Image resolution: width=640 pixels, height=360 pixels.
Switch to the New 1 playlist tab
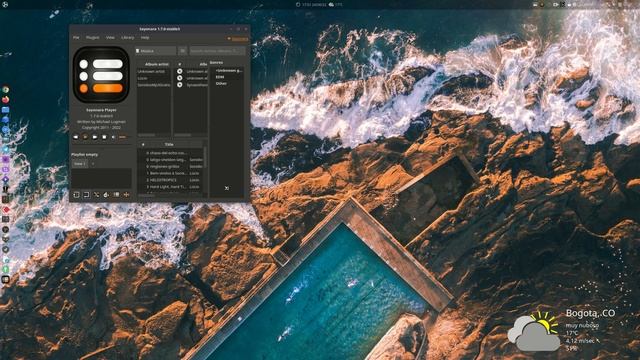(x=80, y=164)
